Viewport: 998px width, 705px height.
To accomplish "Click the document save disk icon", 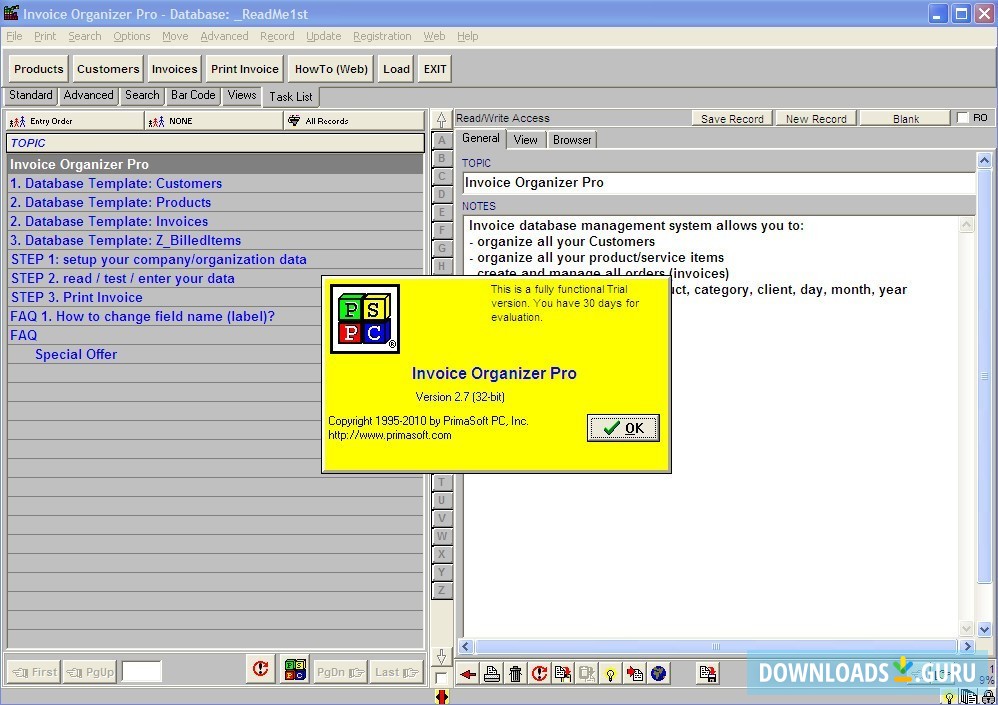I will 707,674.
